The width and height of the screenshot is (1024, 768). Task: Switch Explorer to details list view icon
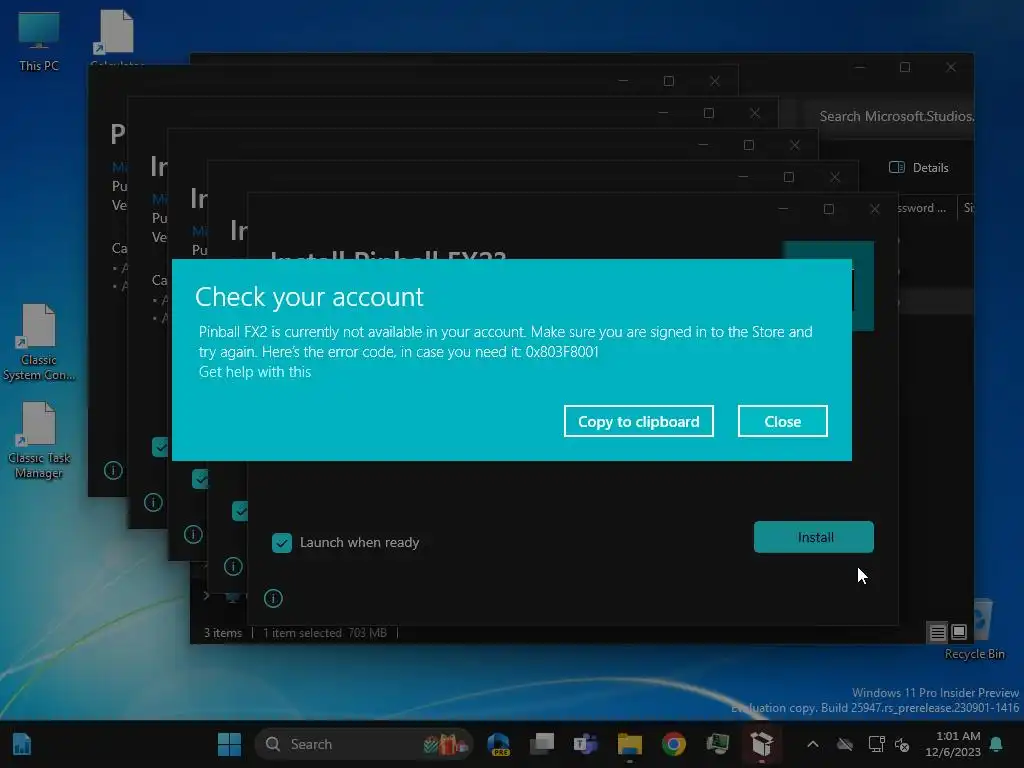(937, 632)
